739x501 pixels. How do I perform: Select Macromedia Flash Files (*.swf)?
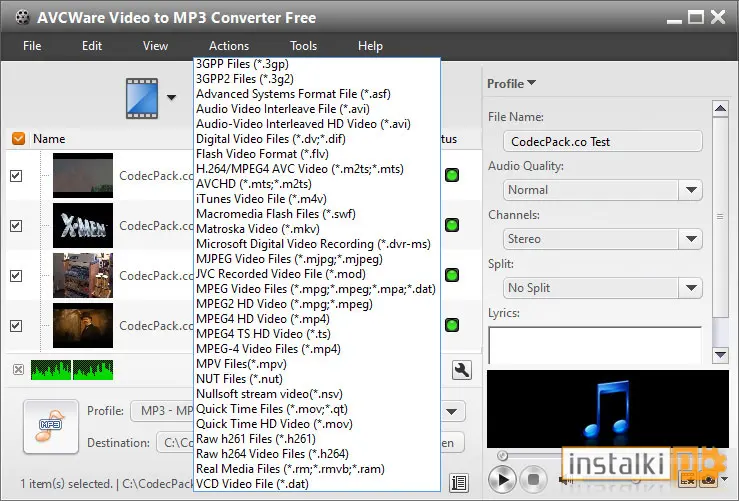317,214
